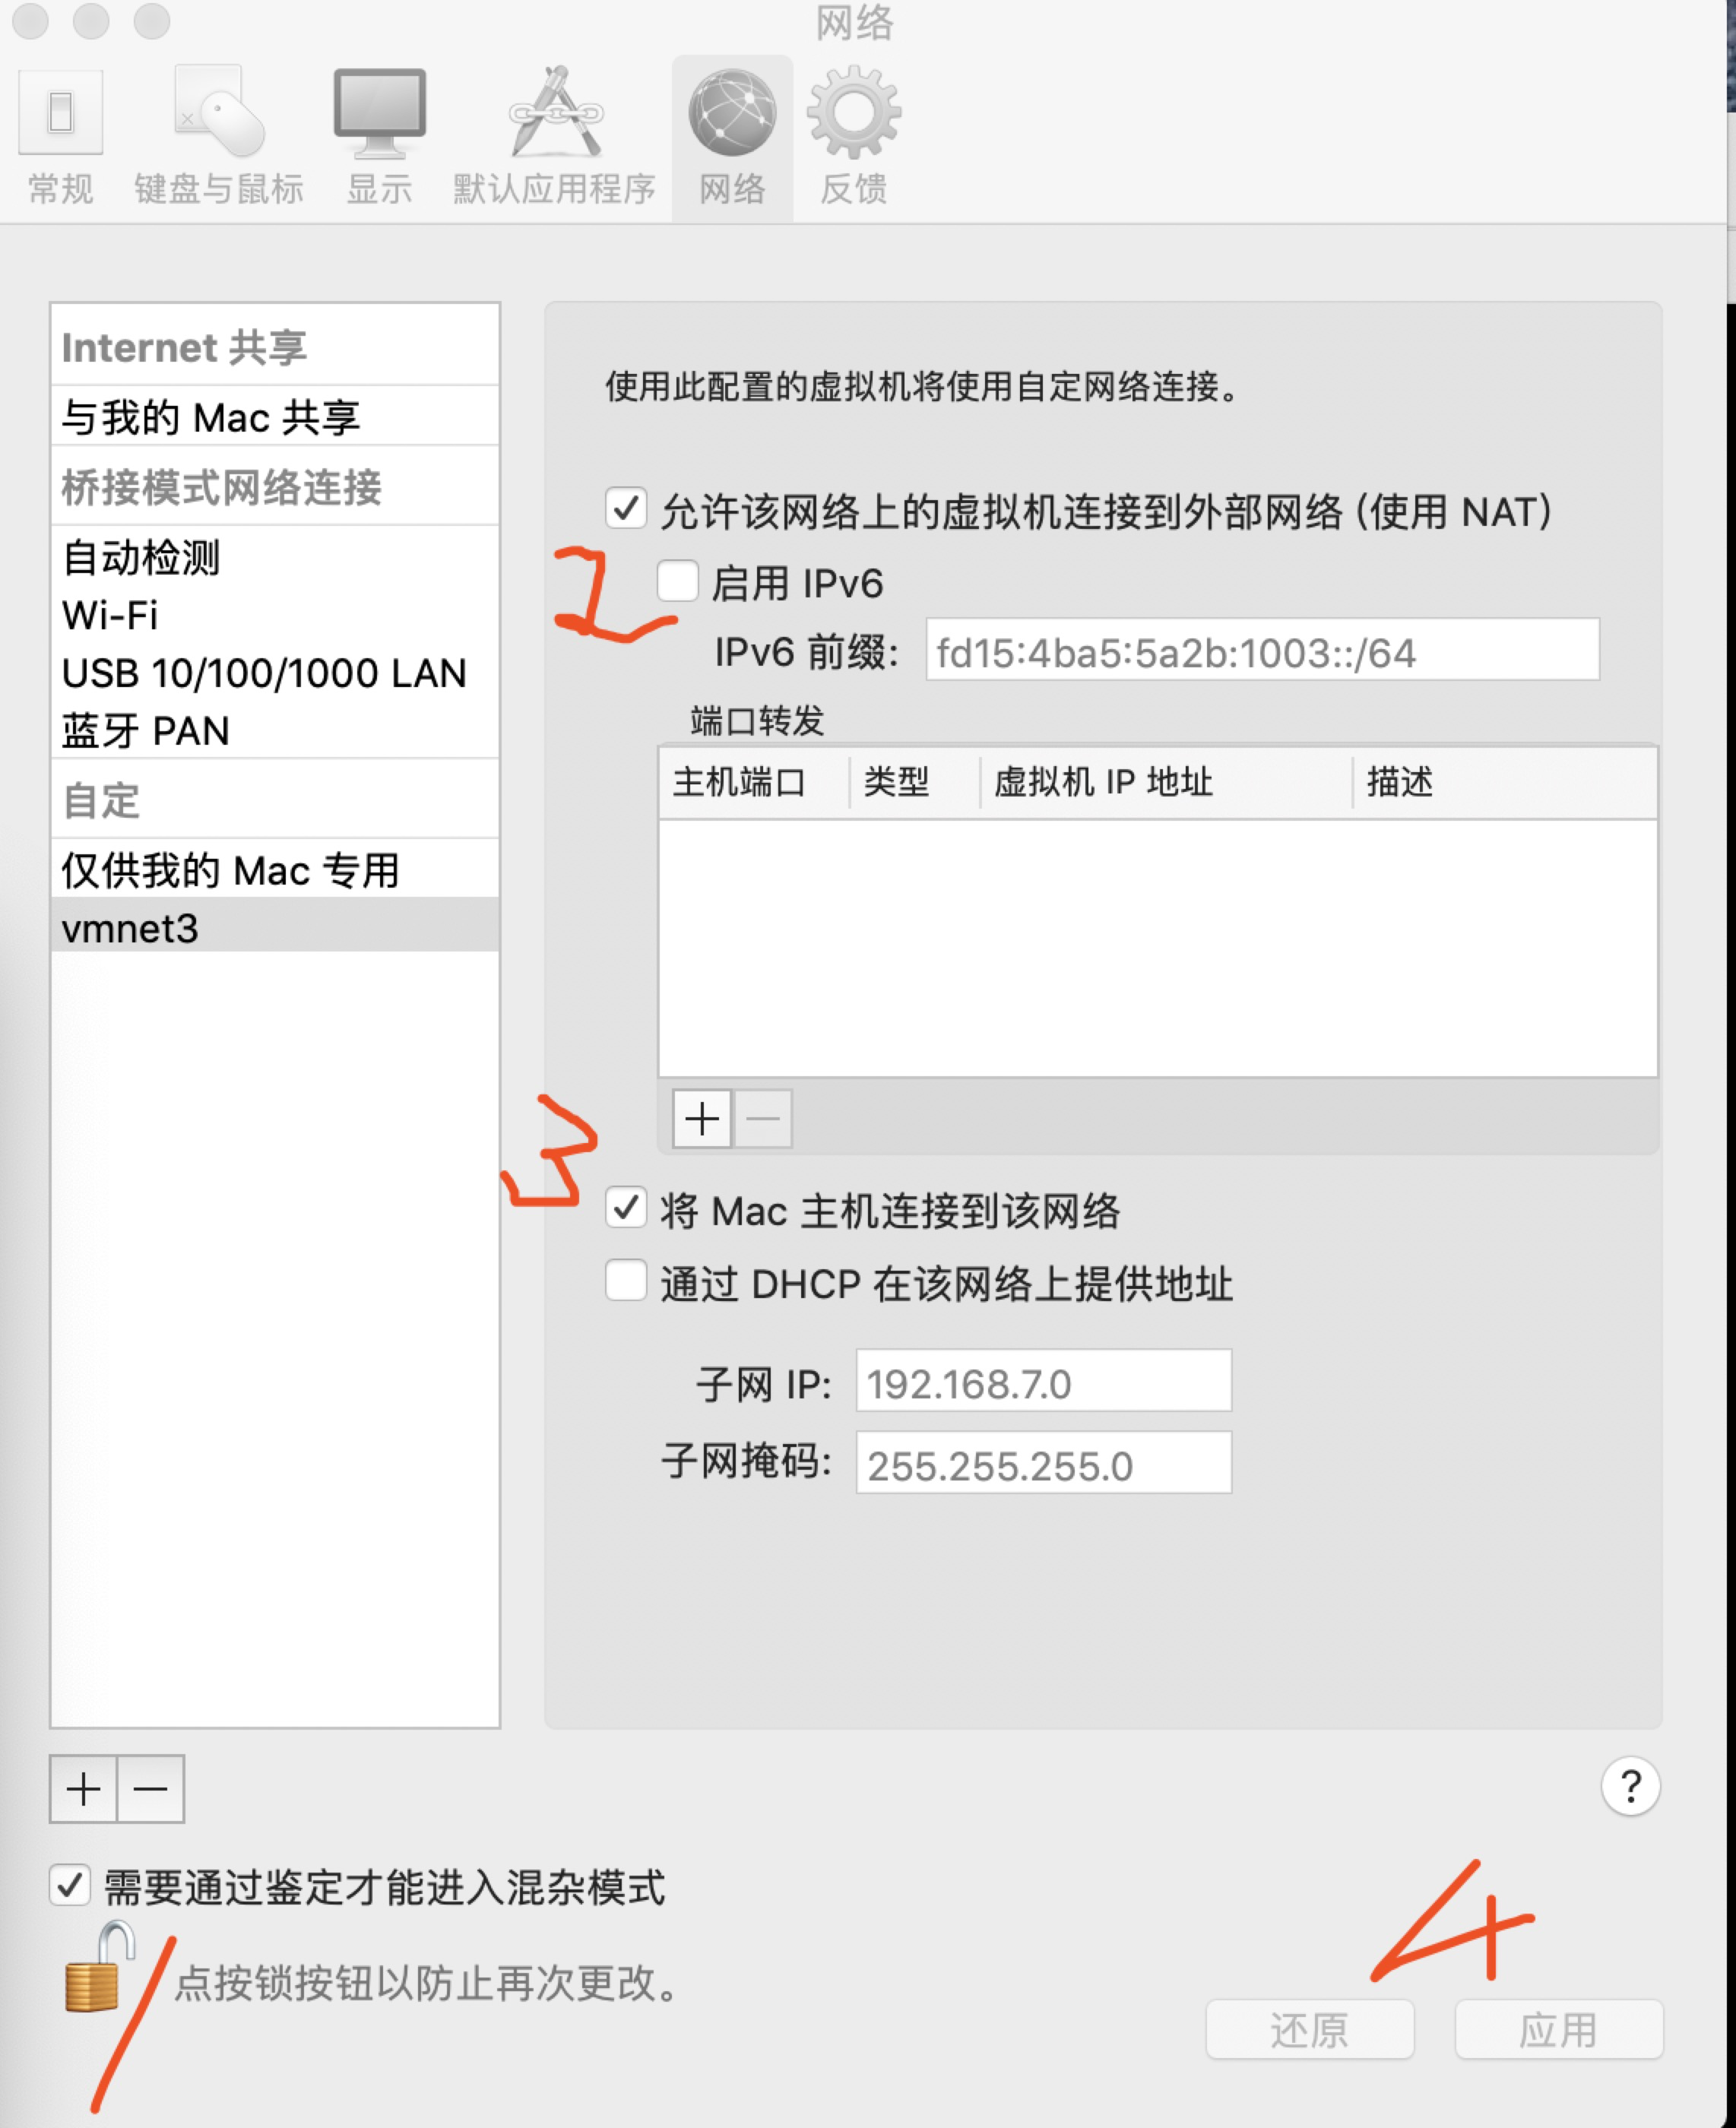Image resolution: width=1736 pixels, height=2128 pixels.
Task: Add a new port forwarding entry
Action: [x=702, y=1118]
